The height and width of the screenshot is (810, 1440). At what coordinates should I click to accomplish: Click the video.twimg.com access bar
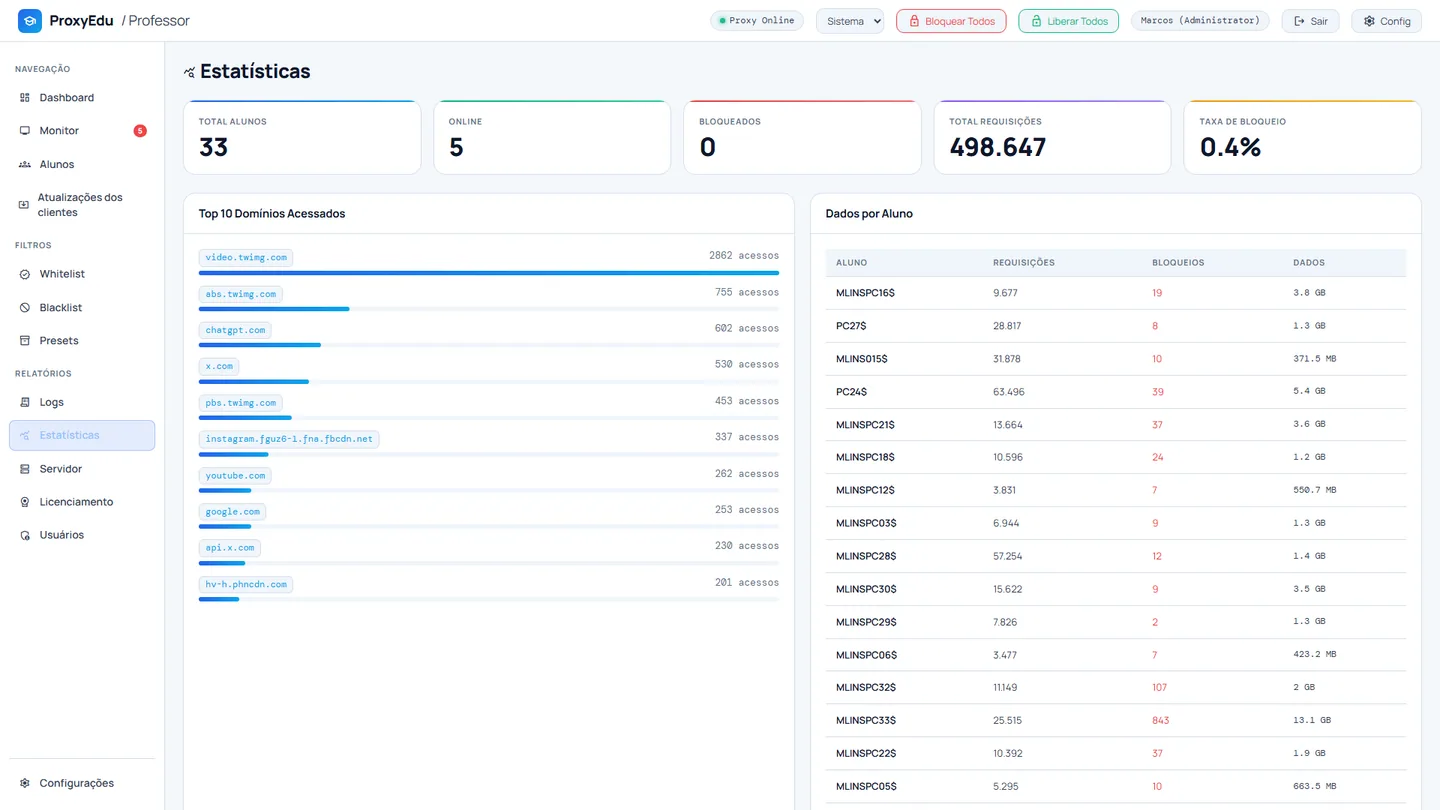point(489,273)
